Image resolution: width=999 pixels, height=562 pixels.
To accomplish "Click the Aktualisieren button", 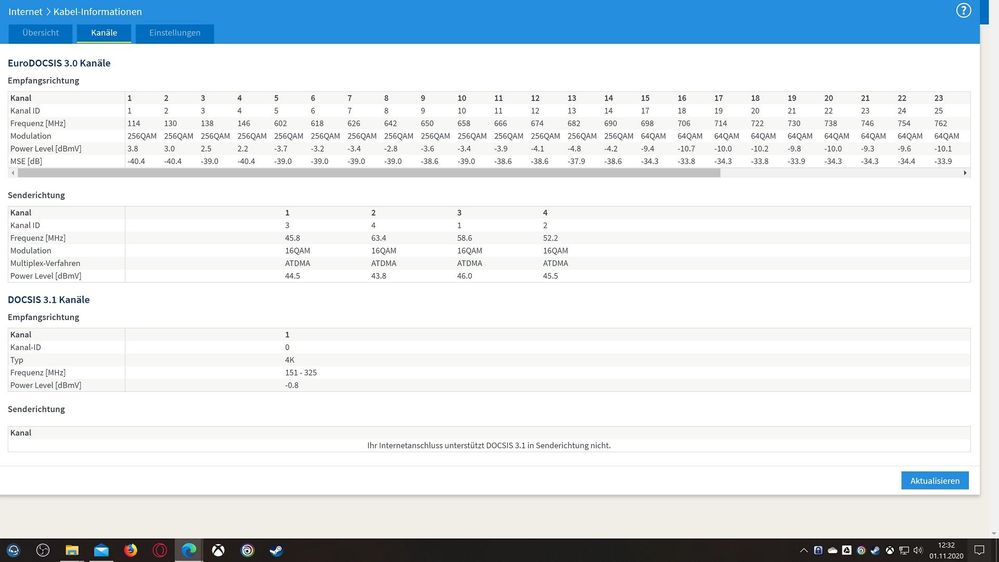I will tap(935, 480).
